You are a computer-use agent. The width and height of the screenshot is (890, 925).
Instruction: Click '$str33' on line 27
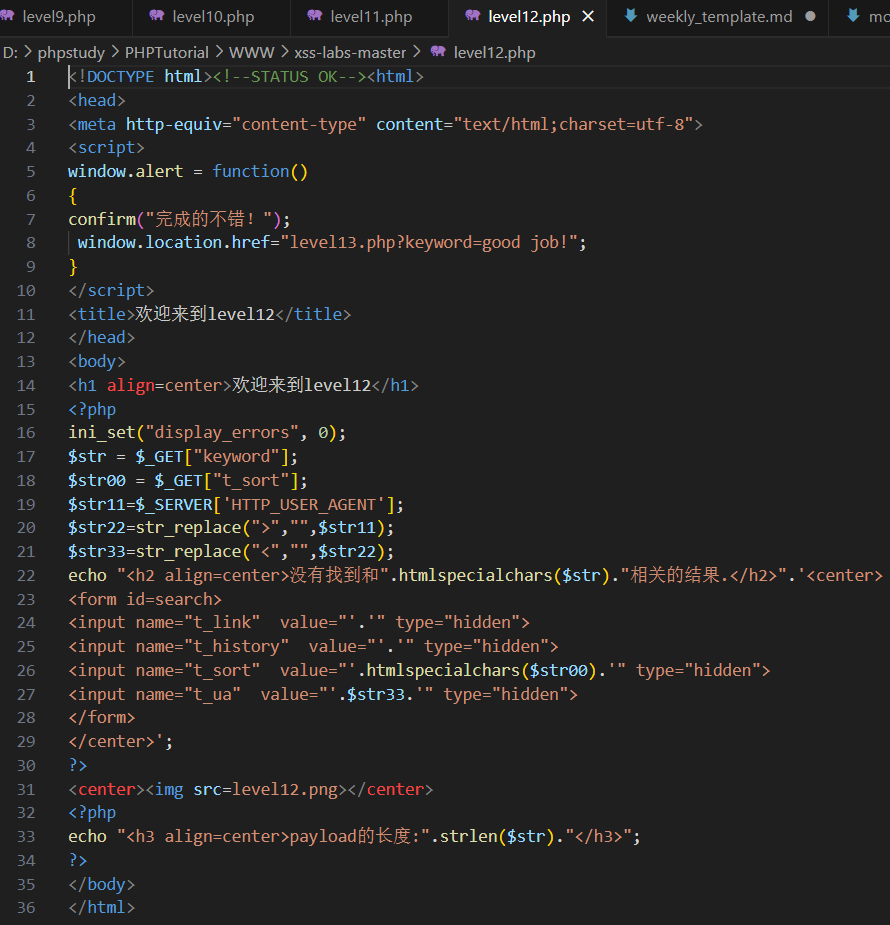(376, 694)
